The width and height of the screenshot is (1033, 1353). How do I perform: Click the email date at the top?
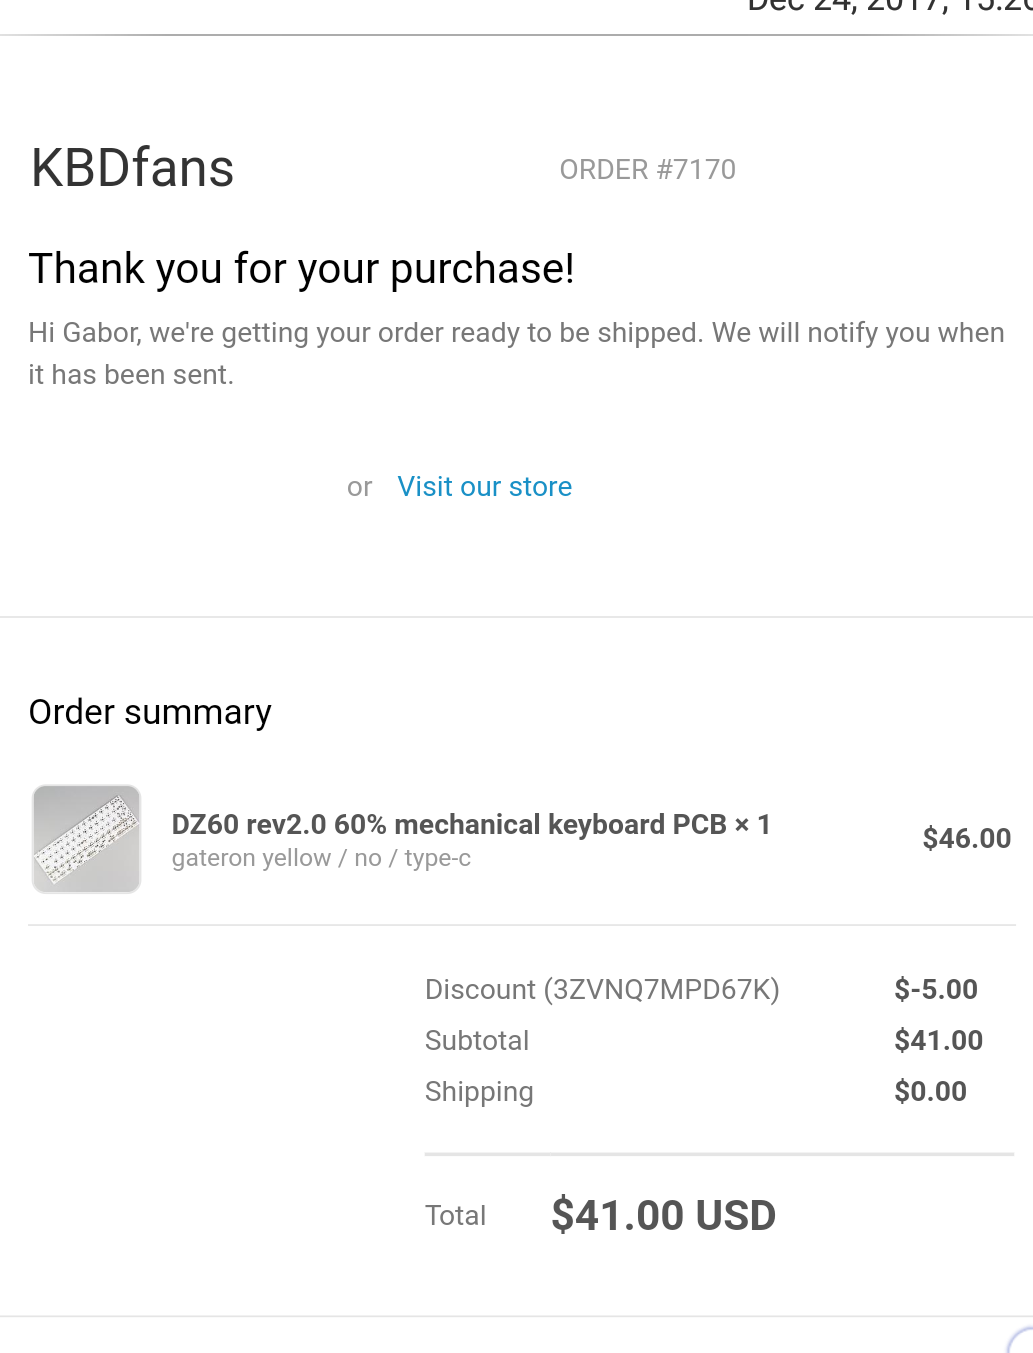click(890, 8)
